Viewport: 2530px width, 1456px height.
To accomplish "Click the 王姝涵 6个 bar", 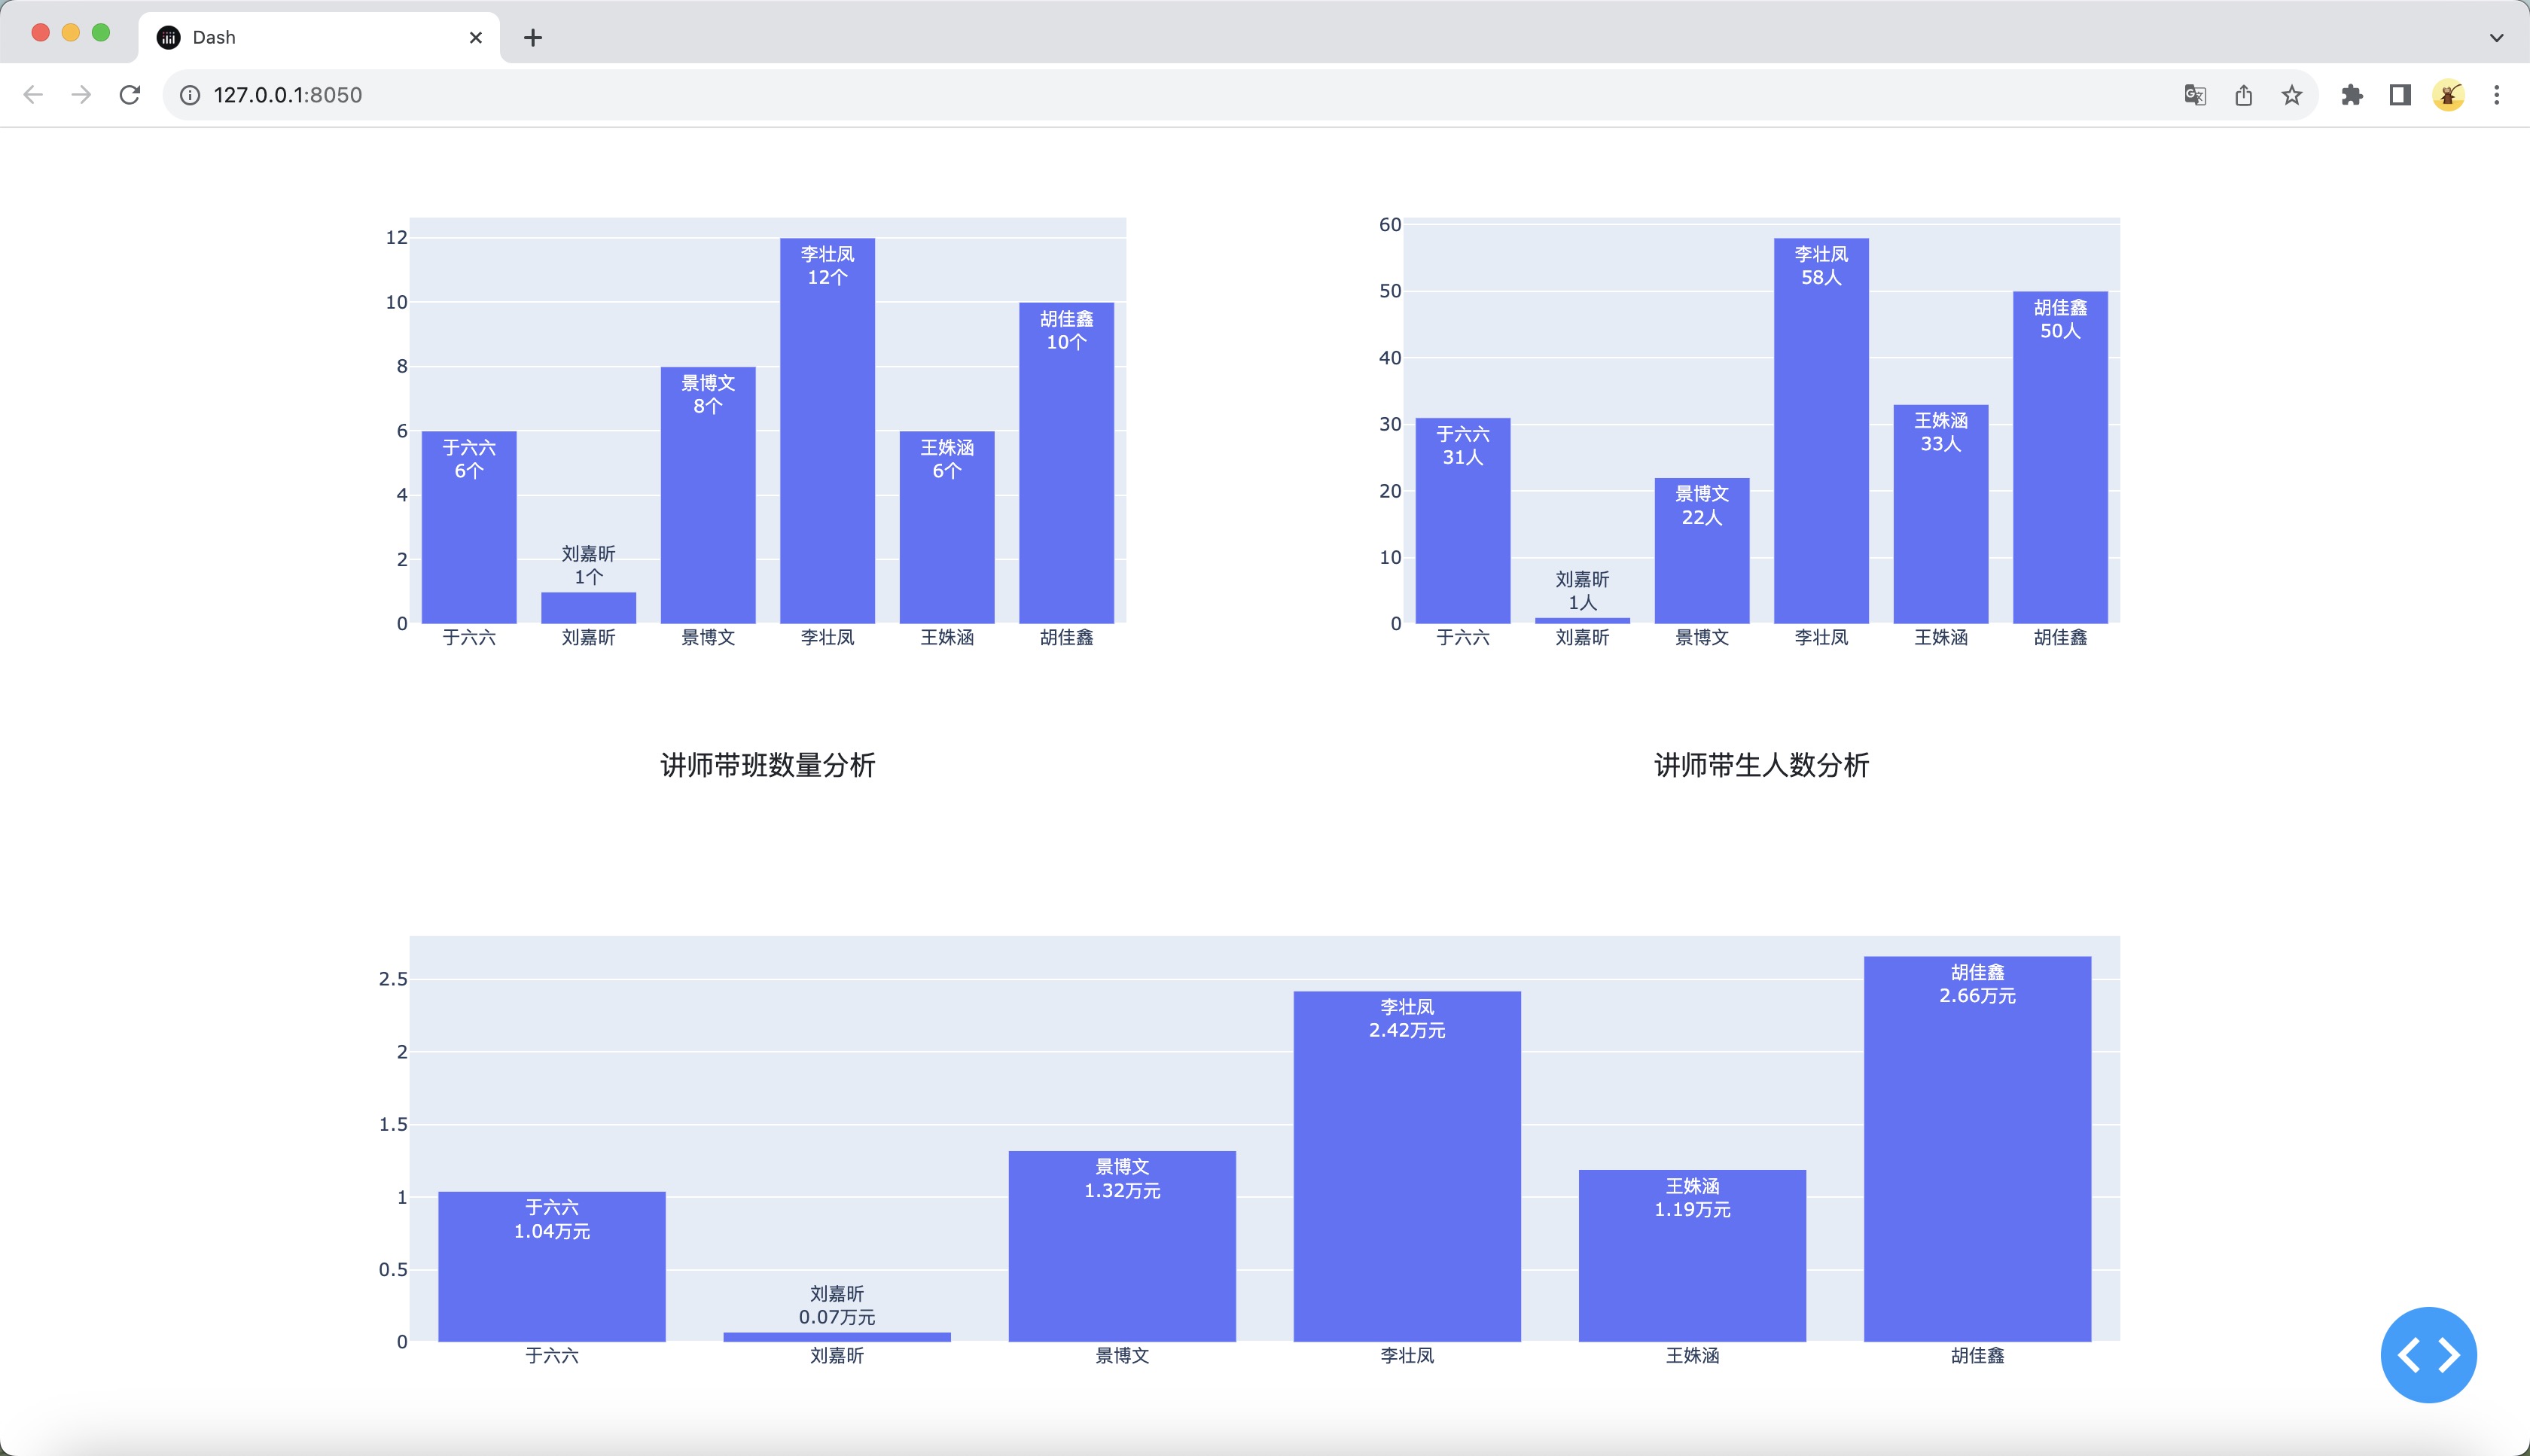I will click(947, 527).
